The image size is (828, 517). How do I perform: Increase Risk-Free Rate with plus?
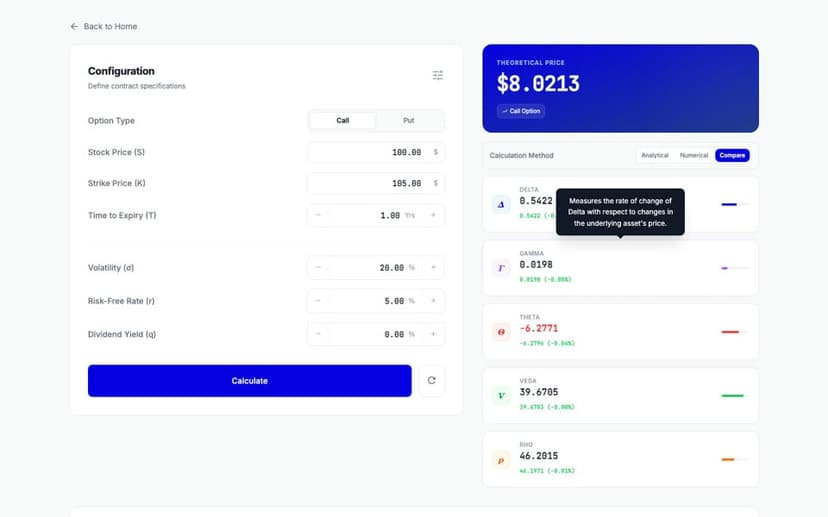434,300
